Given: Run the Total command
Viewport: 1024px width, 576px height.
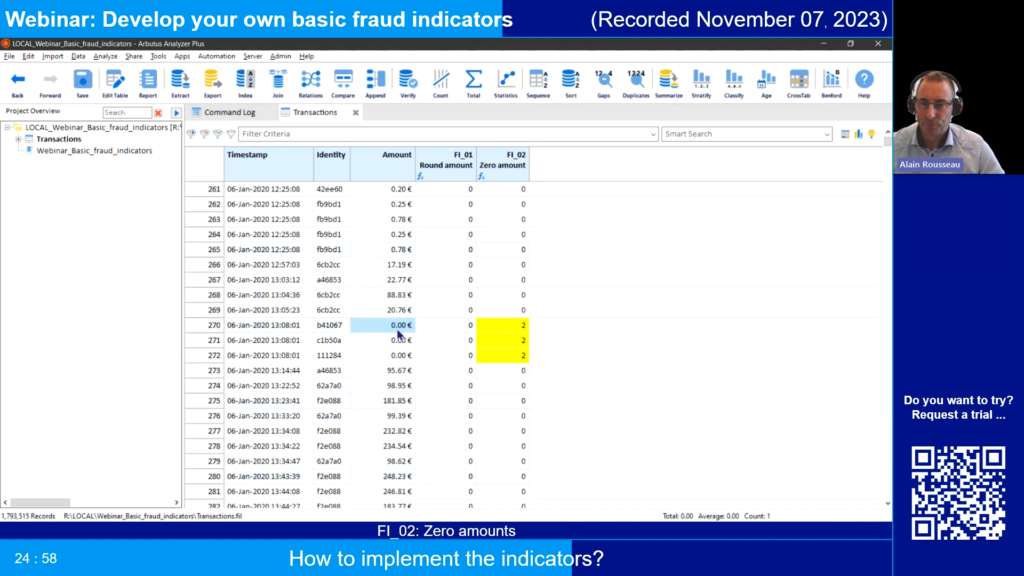Looking at the screenshot, I should coord(473,84).
